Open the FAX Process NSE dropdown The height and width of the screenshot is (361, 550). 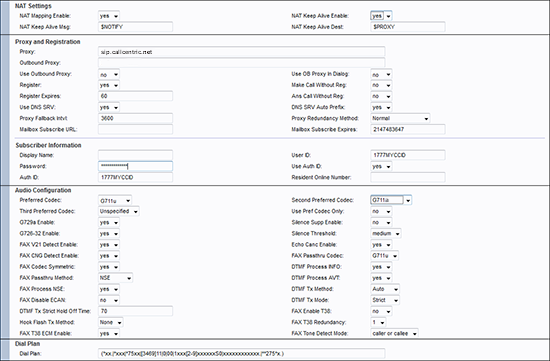[109, 289]
